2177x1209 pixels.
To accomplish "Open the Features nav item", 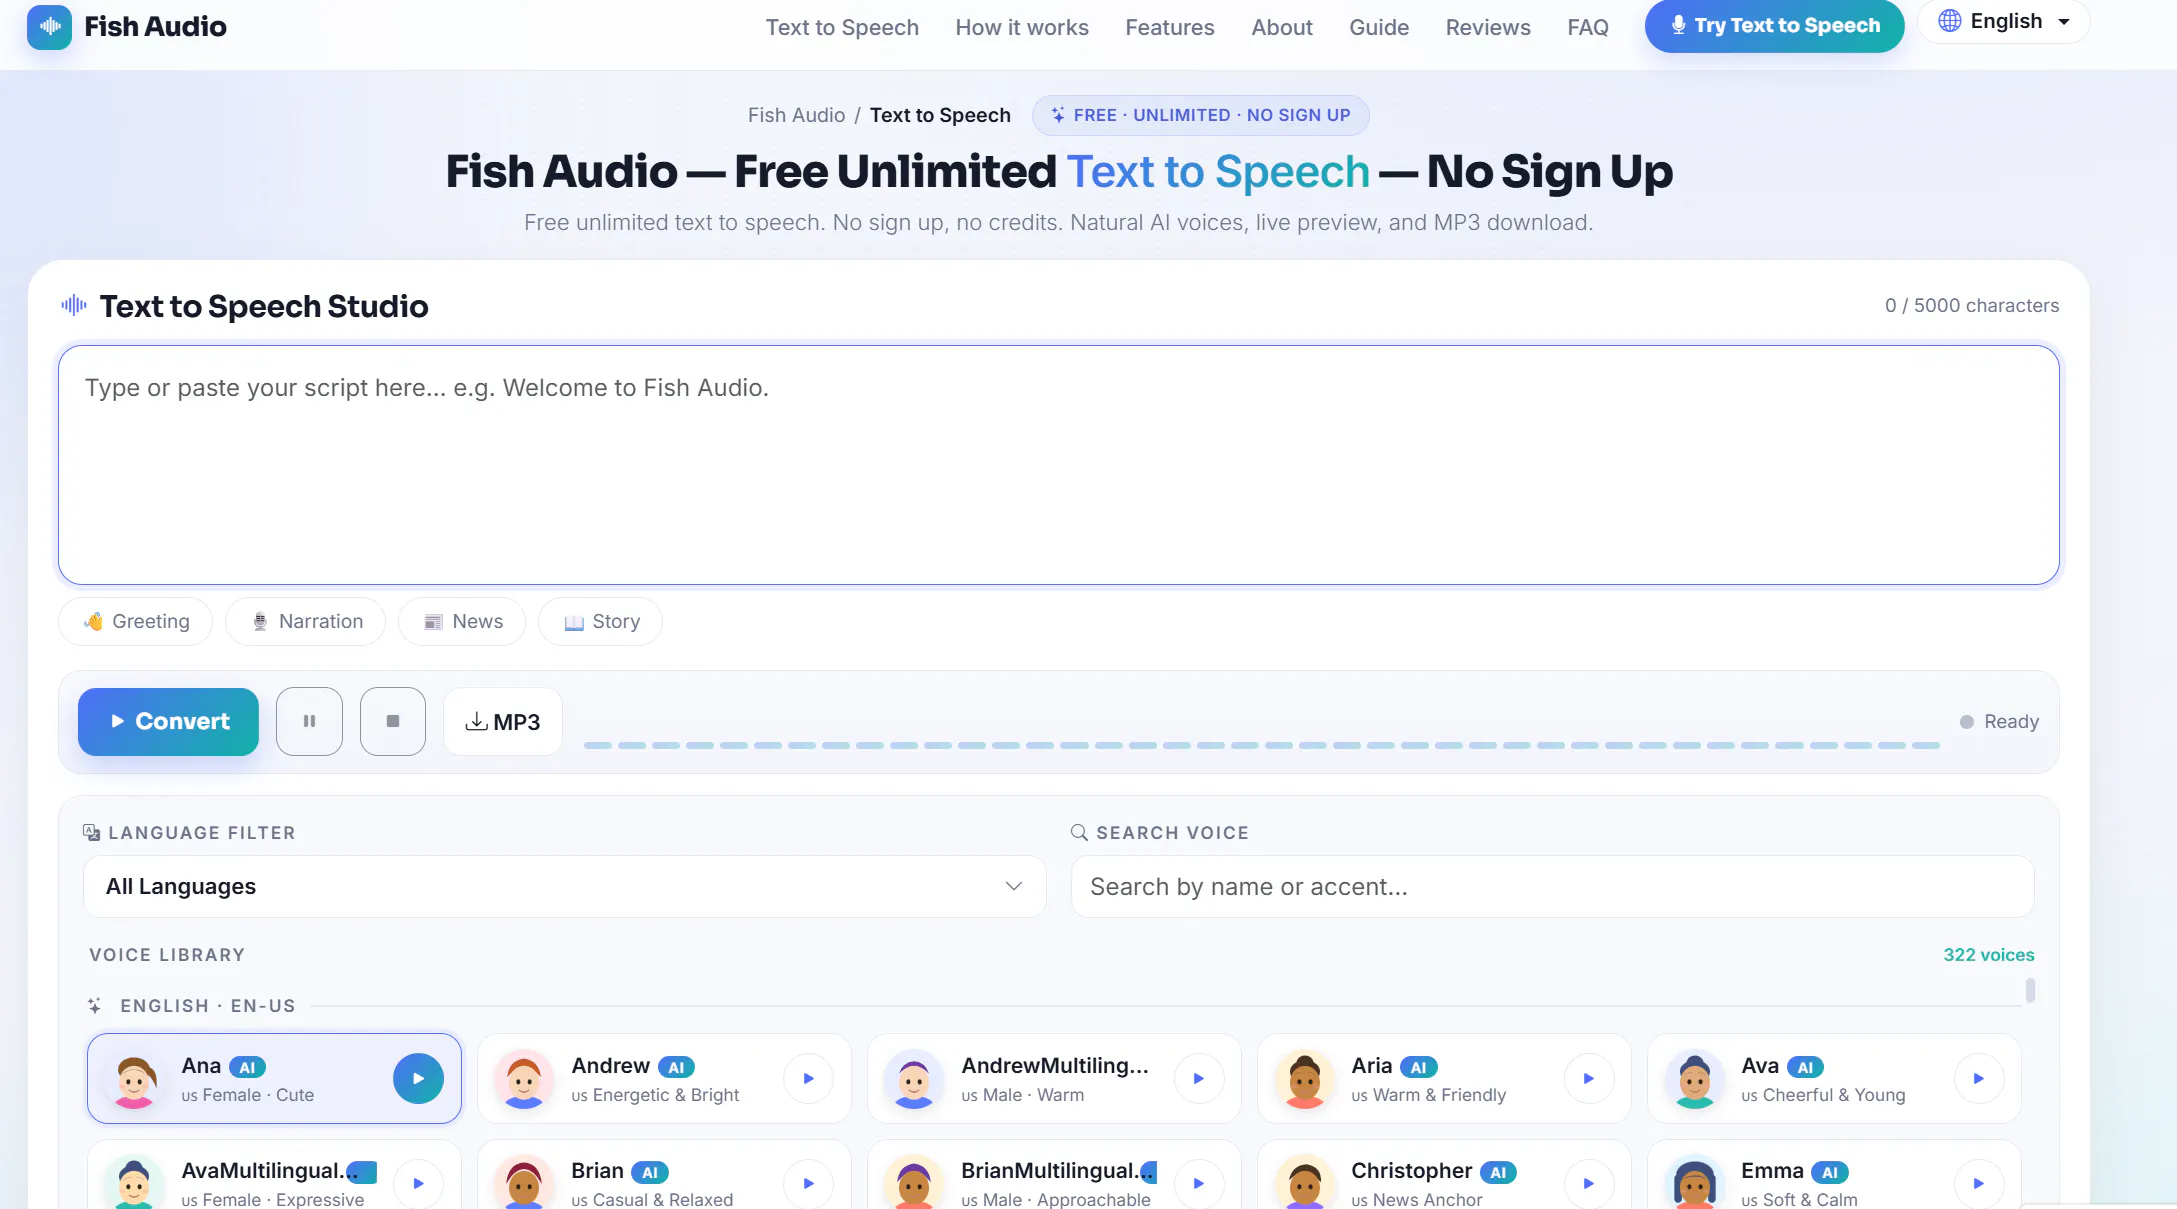I will point(1170,27).
